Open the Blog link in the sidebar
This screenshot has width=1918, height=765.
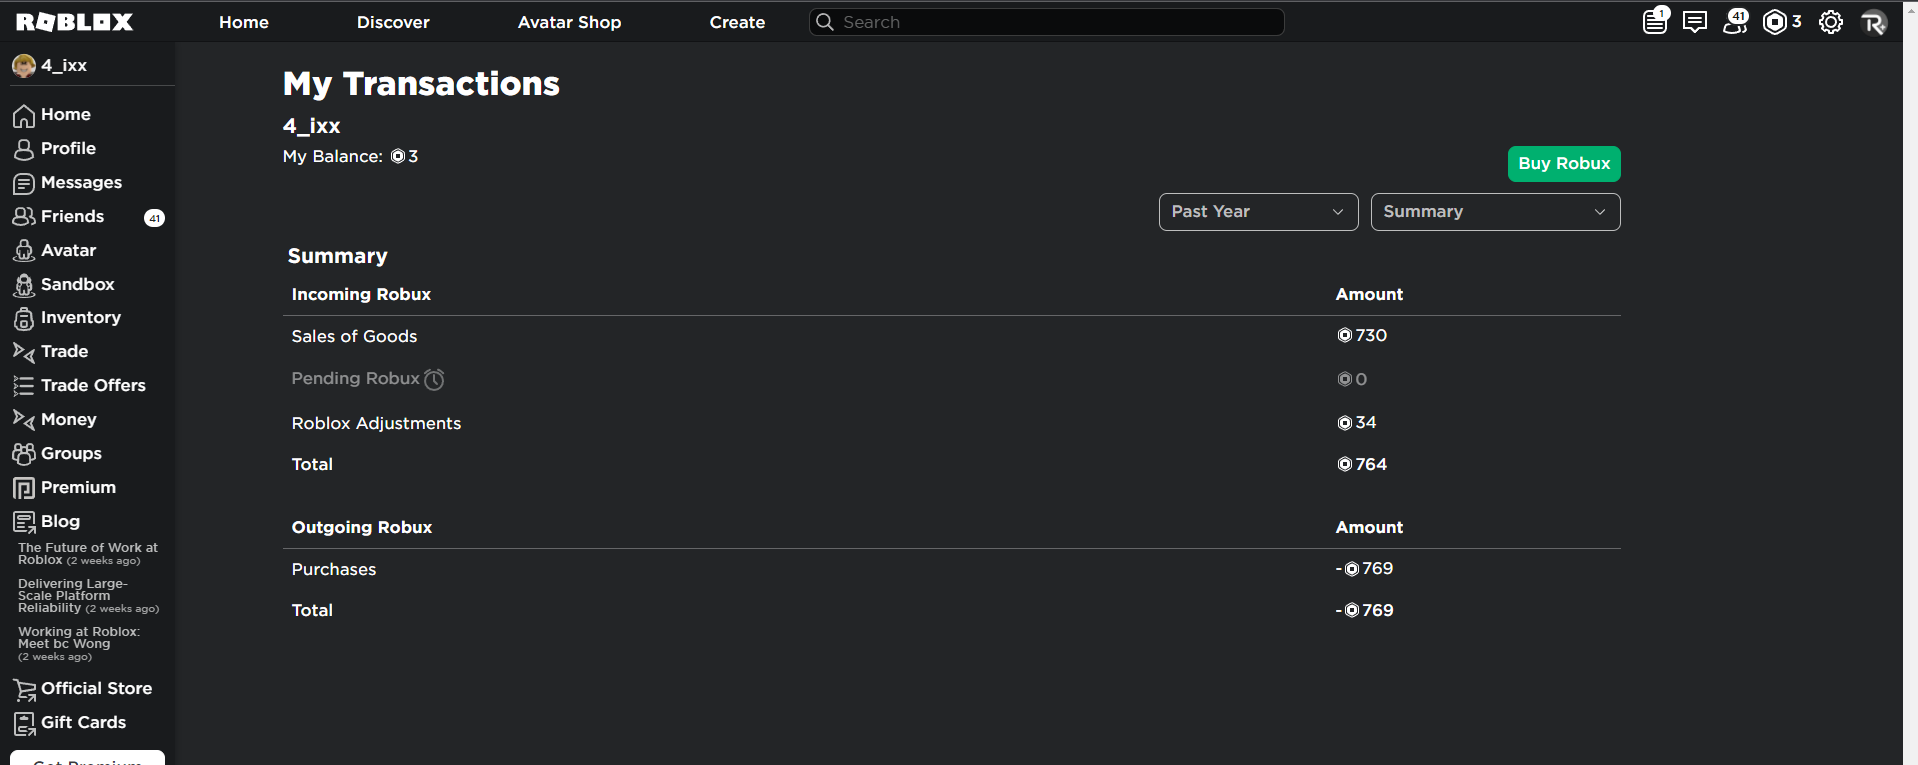coord(60,522)
